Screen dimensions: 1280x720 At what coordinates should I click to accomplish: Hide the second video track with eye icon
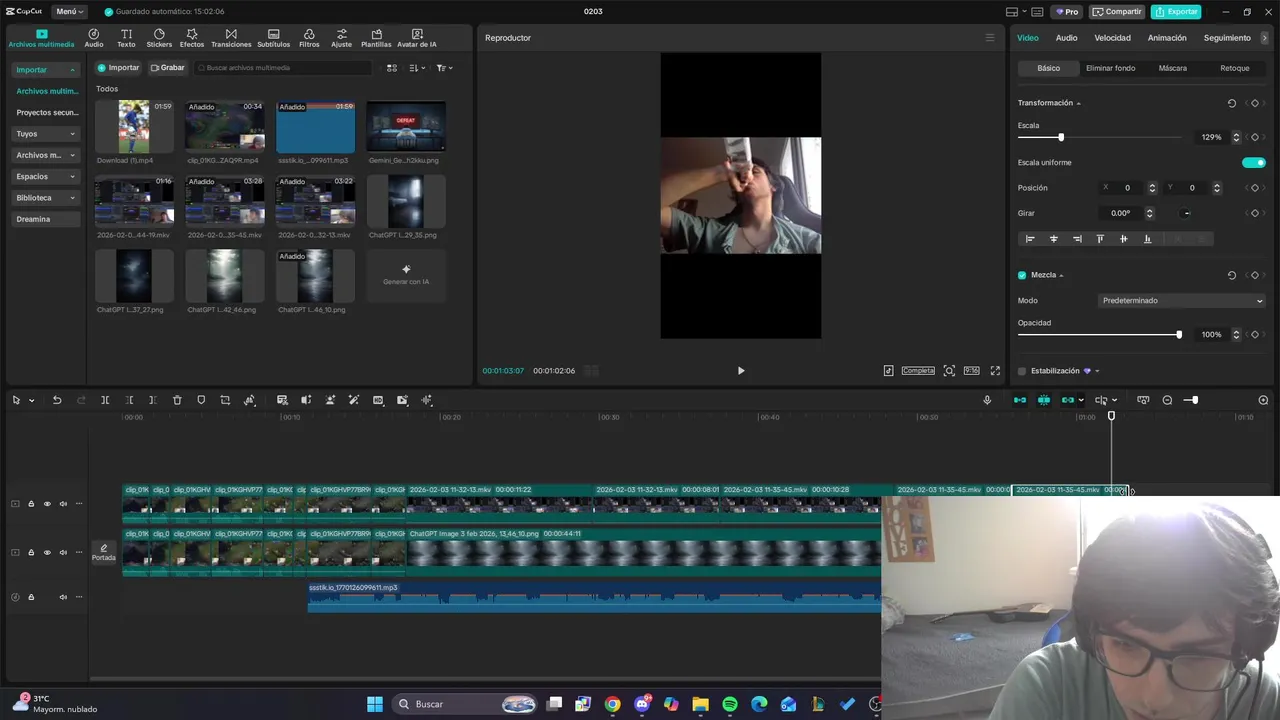click(x=47, y=552)
